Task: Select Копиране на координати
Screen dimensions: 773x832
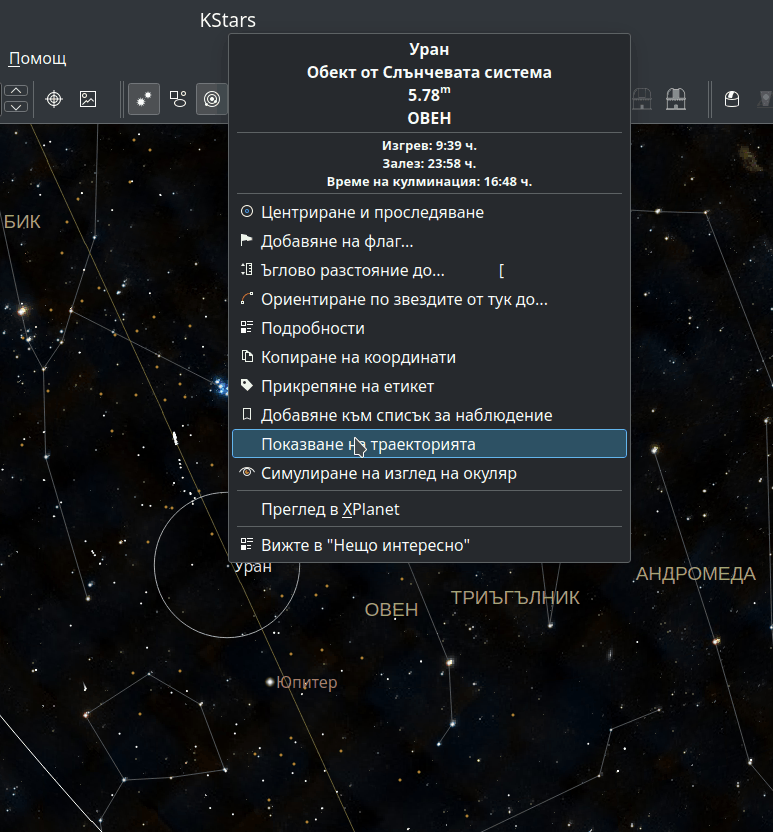Action: point(358,357)
